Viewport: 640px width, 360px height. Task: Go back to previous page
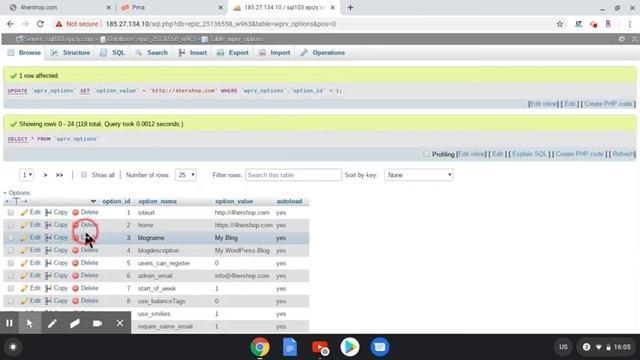[10, 24]
